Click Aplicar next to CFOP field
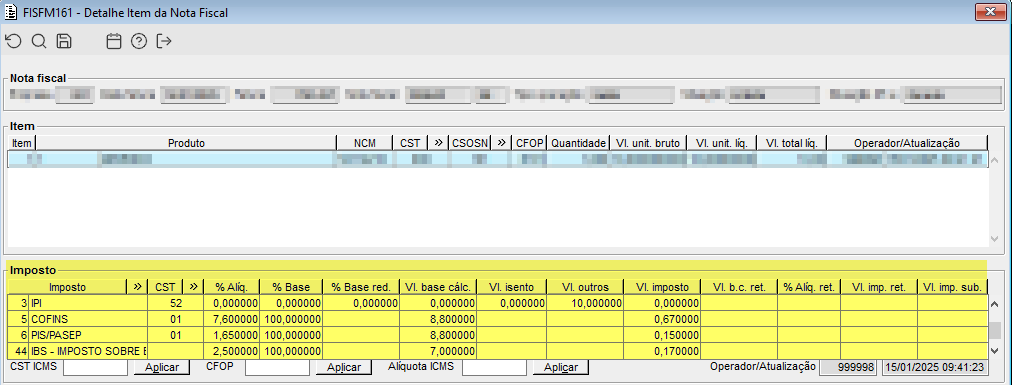 point(344,367)
